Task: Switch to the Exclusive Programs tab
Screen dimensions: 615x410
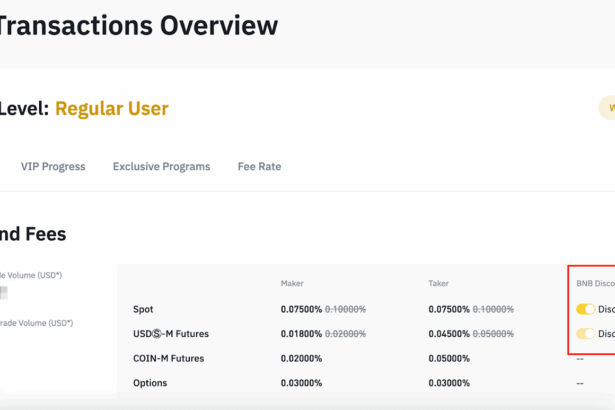Action: click(x=161, y=167)
